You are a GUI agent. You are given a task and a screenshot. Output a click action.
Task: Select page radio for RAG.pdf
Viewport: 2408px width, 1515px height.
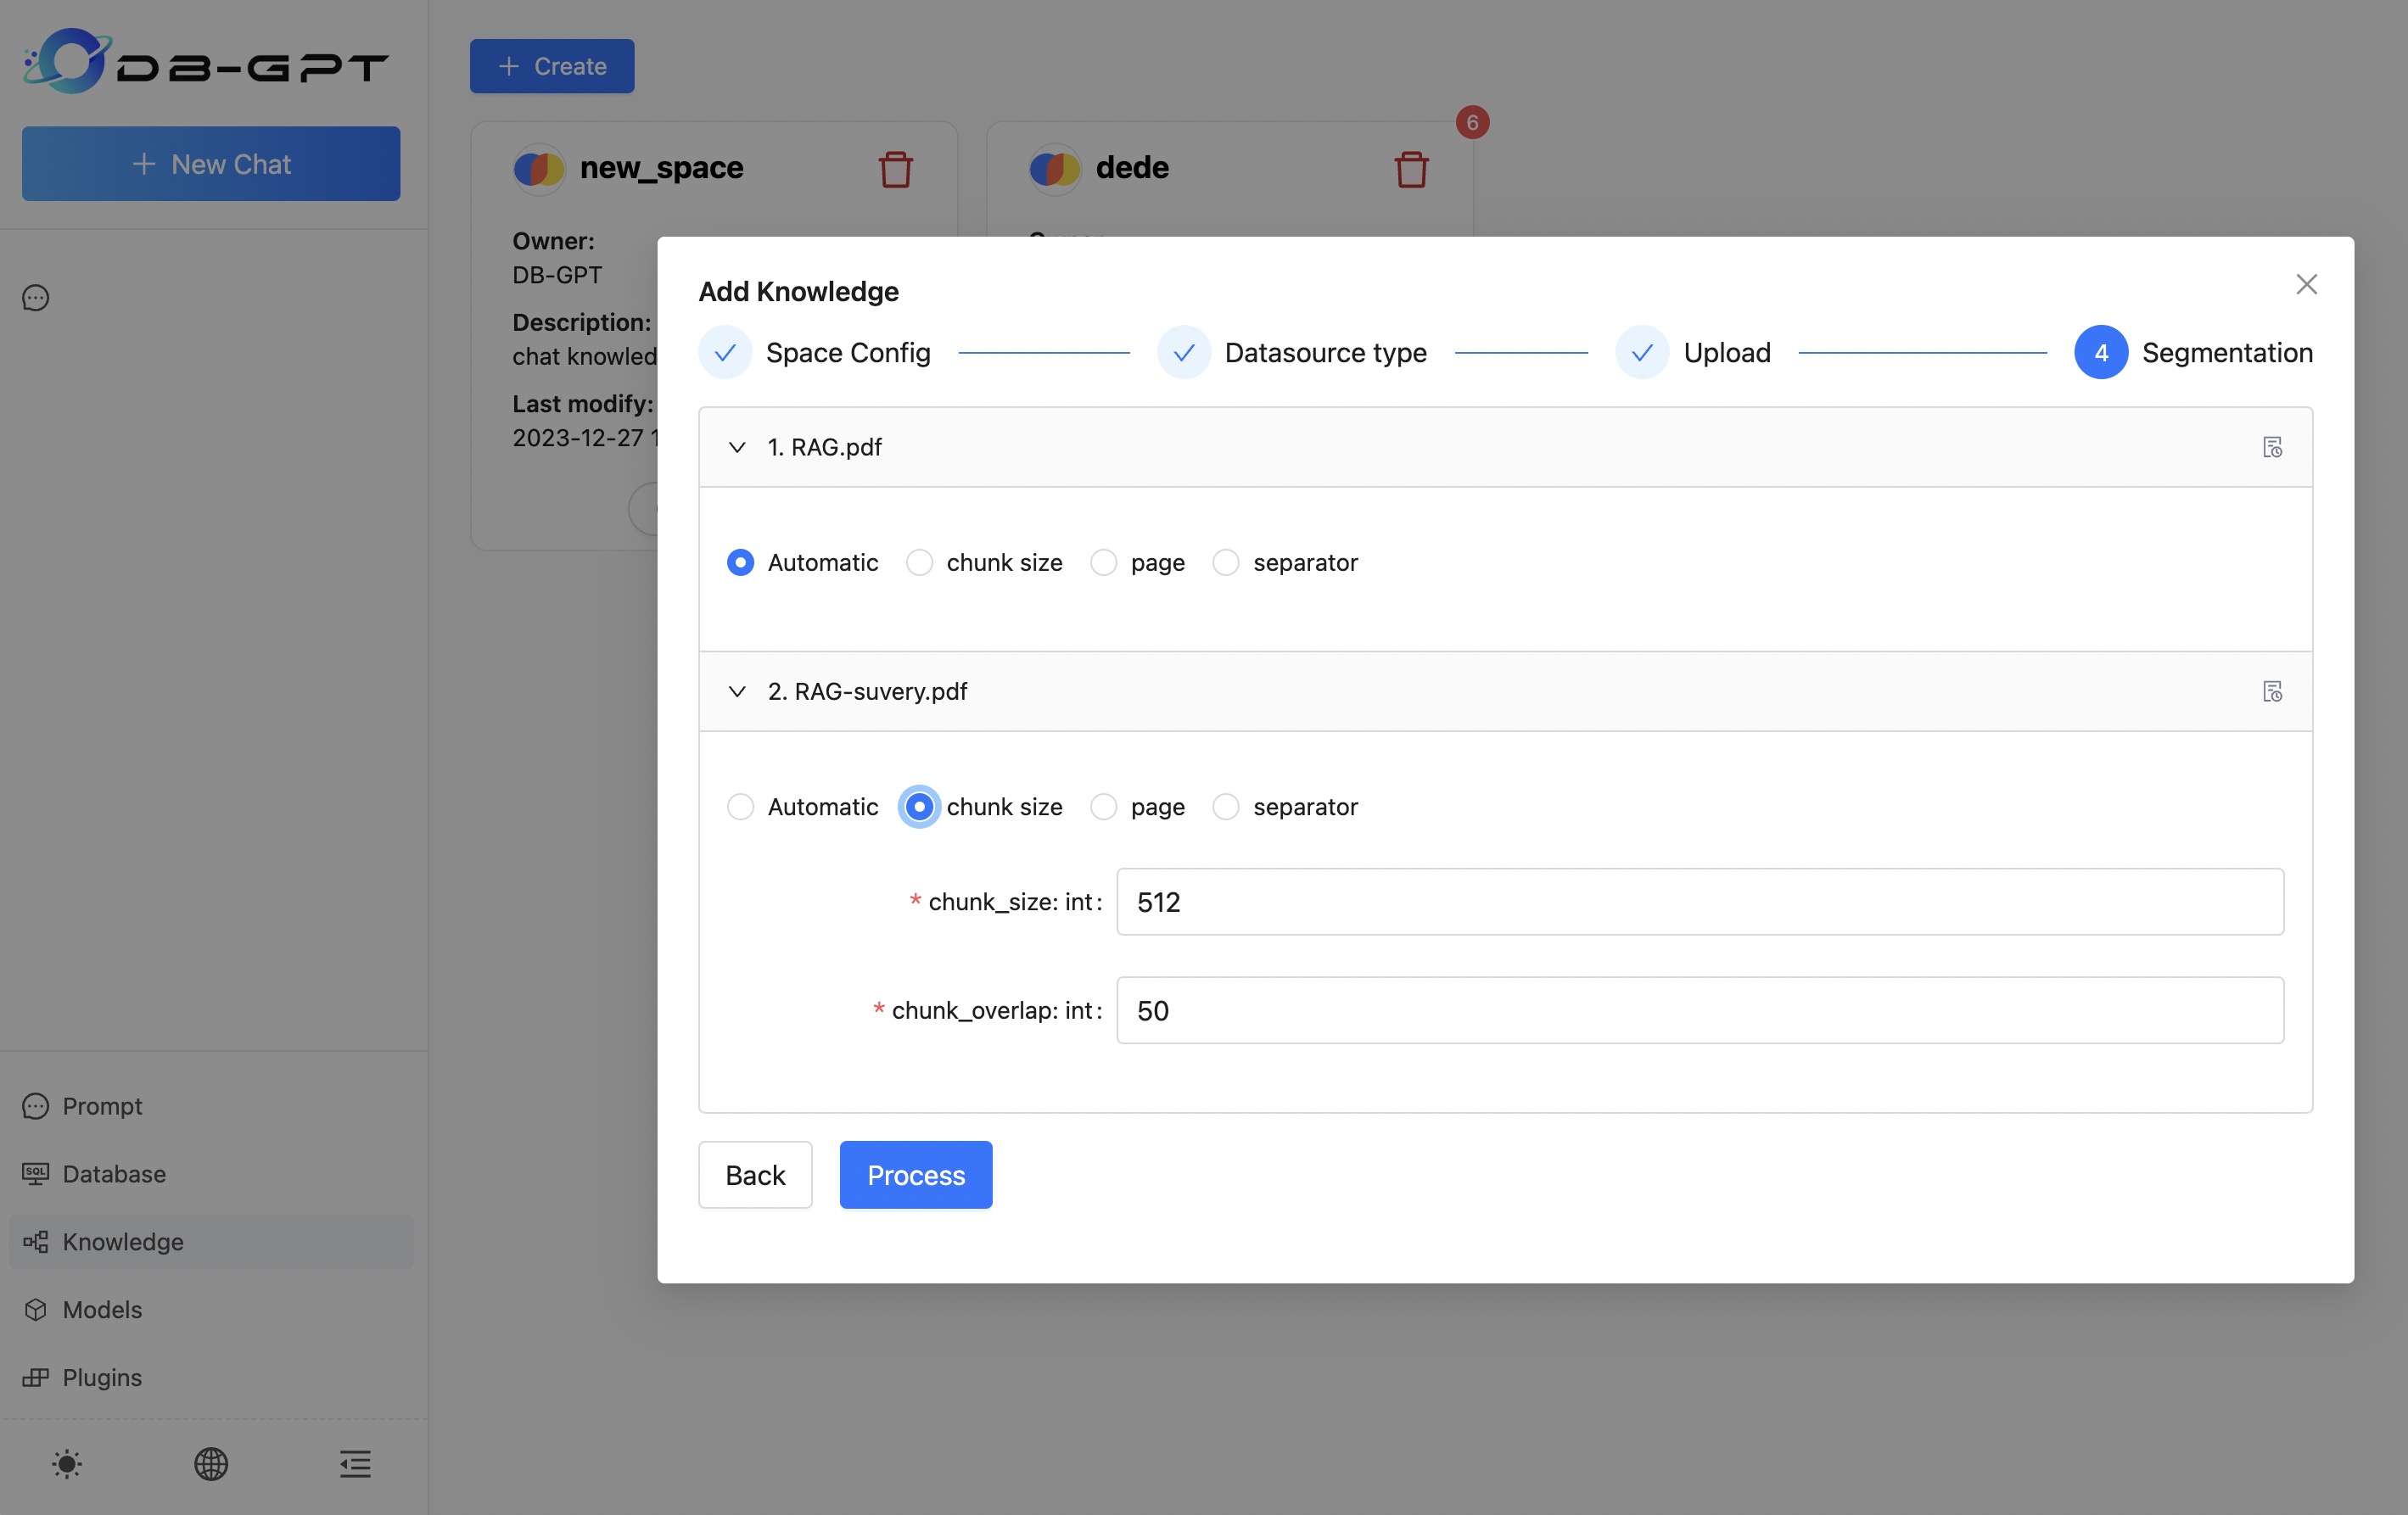[1103, 562]
